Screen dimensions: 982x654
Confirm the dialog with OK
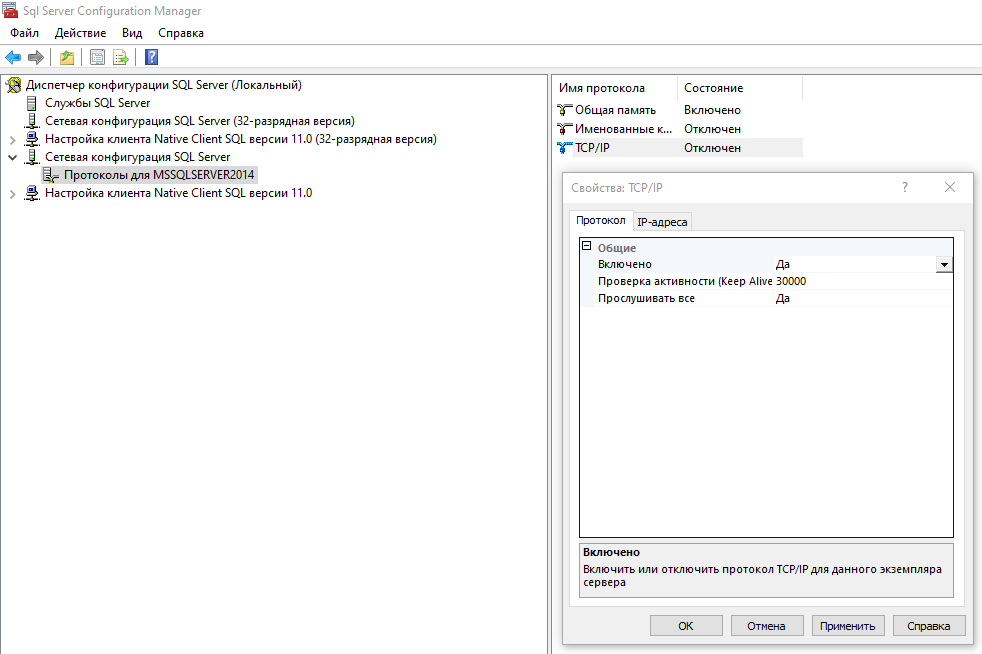(686, 626)
